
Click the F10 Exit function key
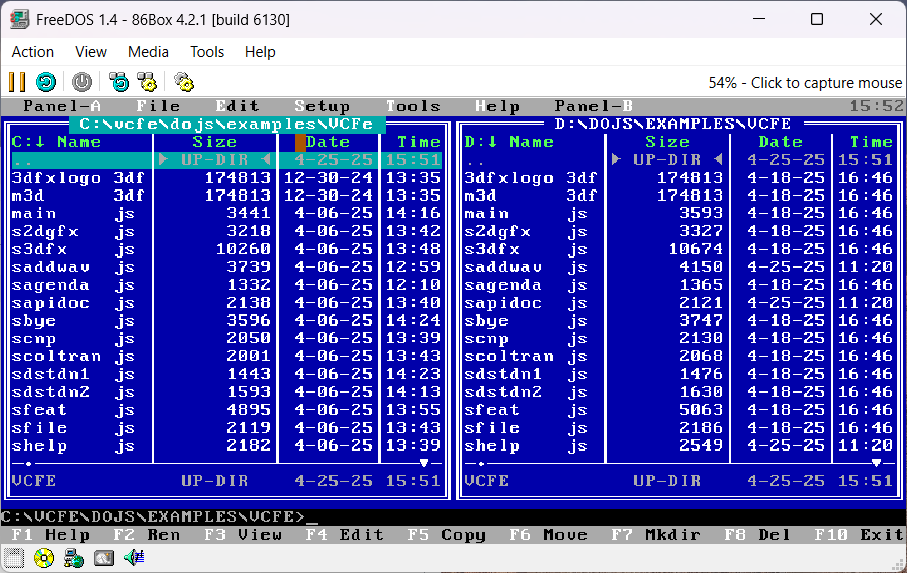point(859,535)
